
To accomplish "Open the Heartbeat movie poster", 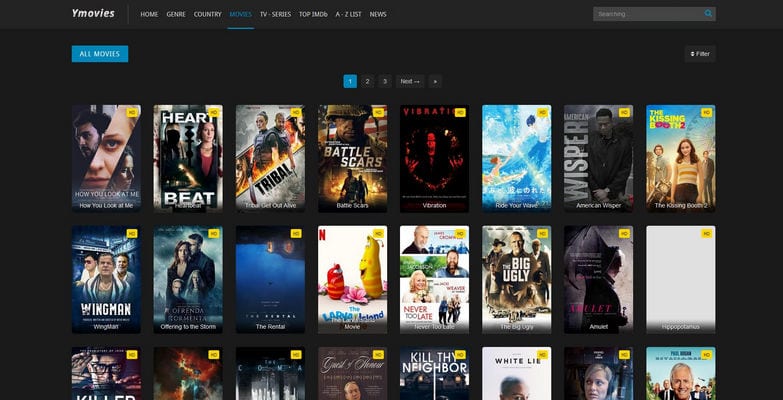I will tap(188, 158).
